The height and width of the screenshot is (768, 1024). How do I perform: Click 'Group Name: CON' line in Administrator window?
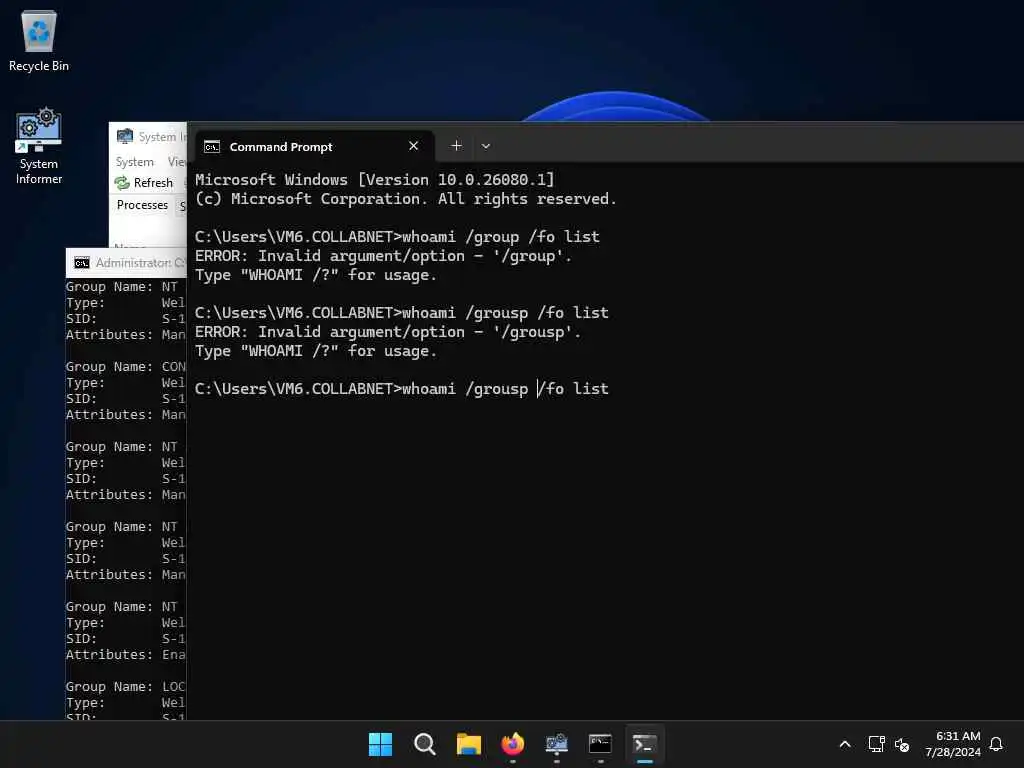[x=126, y=366]
